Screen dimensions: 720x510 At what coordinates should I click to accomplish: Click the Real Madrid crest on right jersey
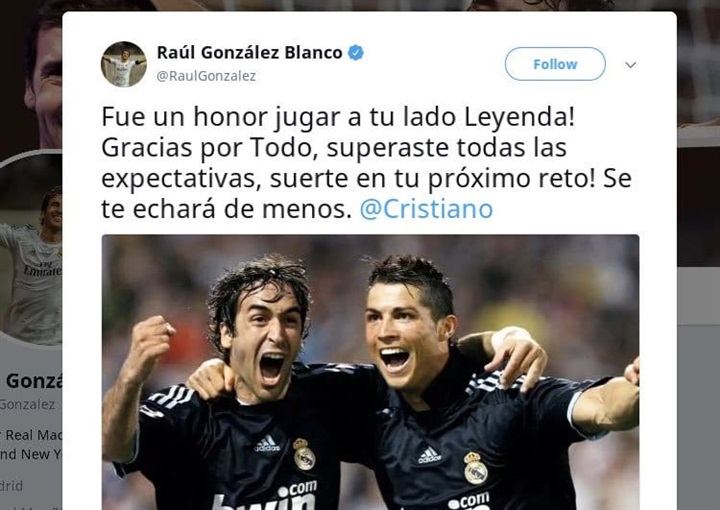point(475,468)
